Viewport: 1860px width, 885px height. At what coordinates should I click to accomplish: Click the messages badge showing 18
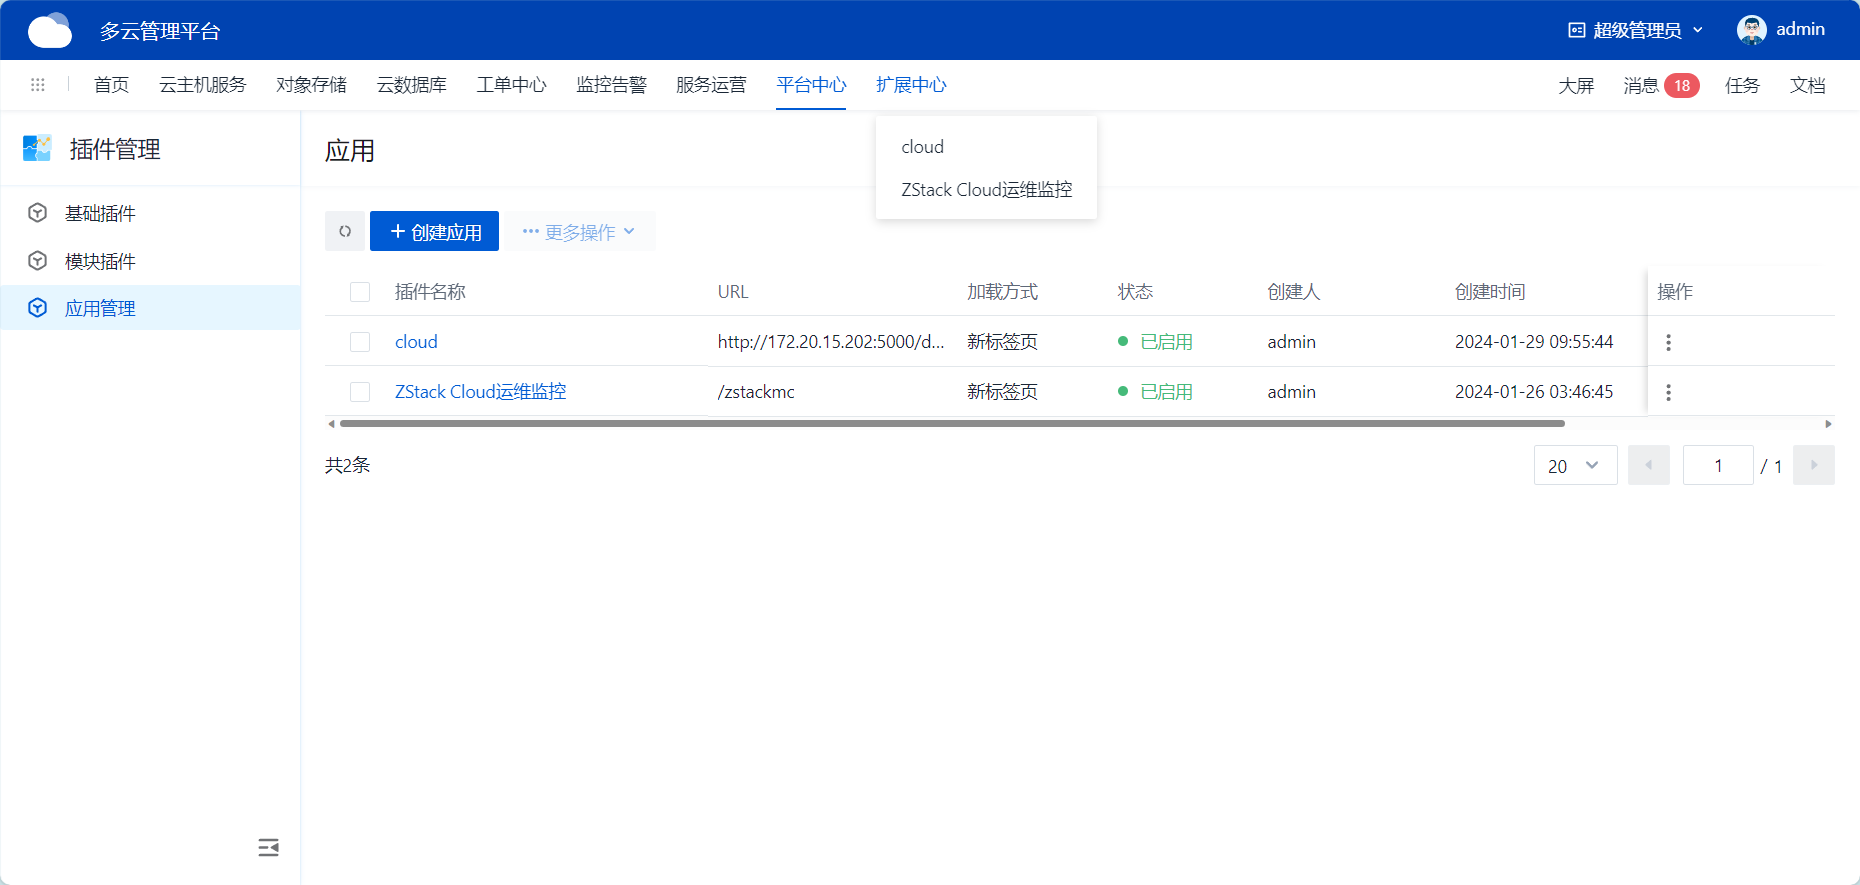coord(1681,86)
